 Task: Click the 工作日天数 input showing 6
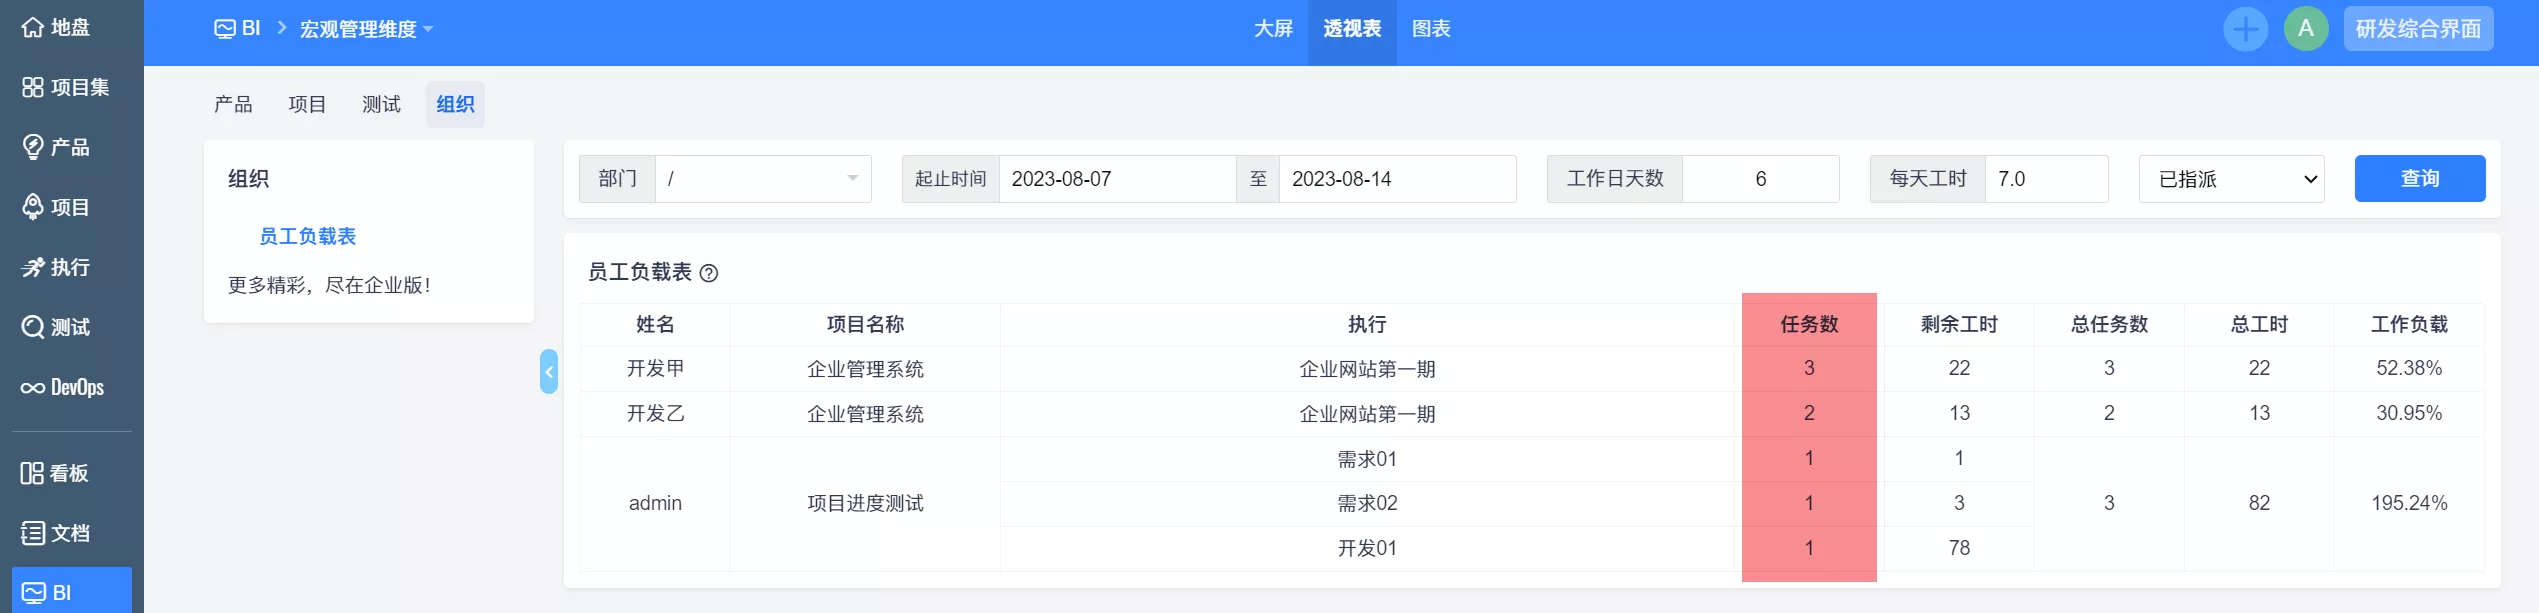[x=1760, y=179]
